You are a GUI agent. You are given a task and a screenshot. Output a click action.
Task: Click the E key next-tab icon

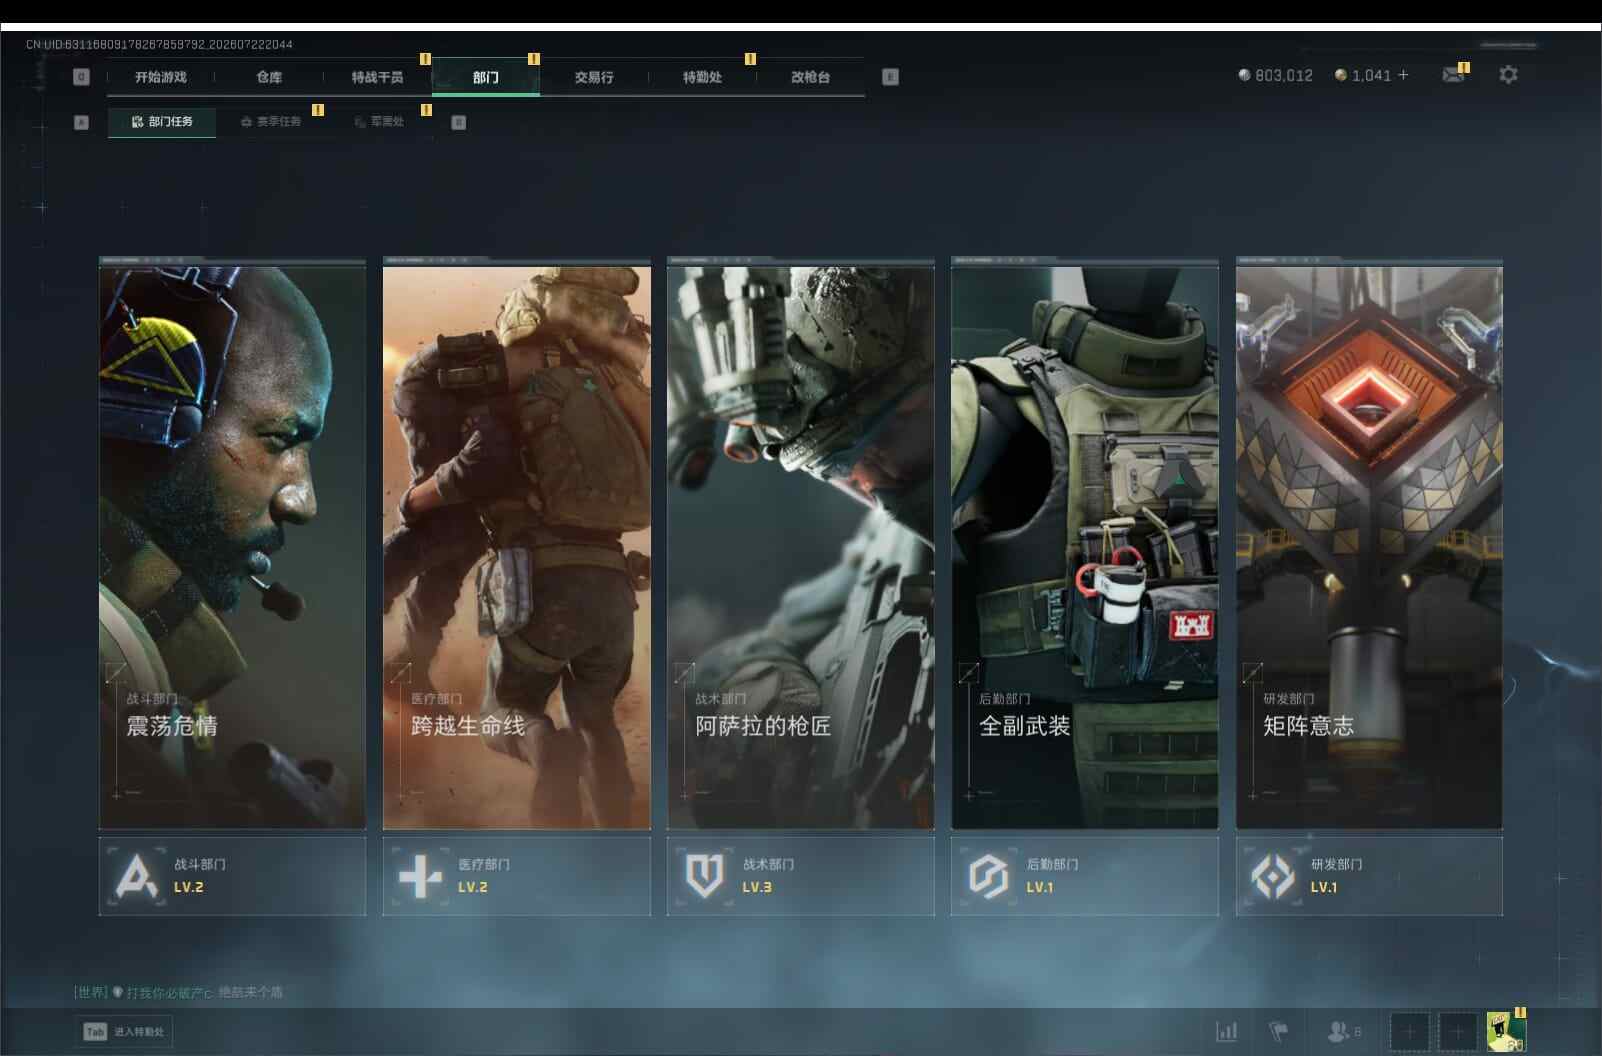(890, 77)
